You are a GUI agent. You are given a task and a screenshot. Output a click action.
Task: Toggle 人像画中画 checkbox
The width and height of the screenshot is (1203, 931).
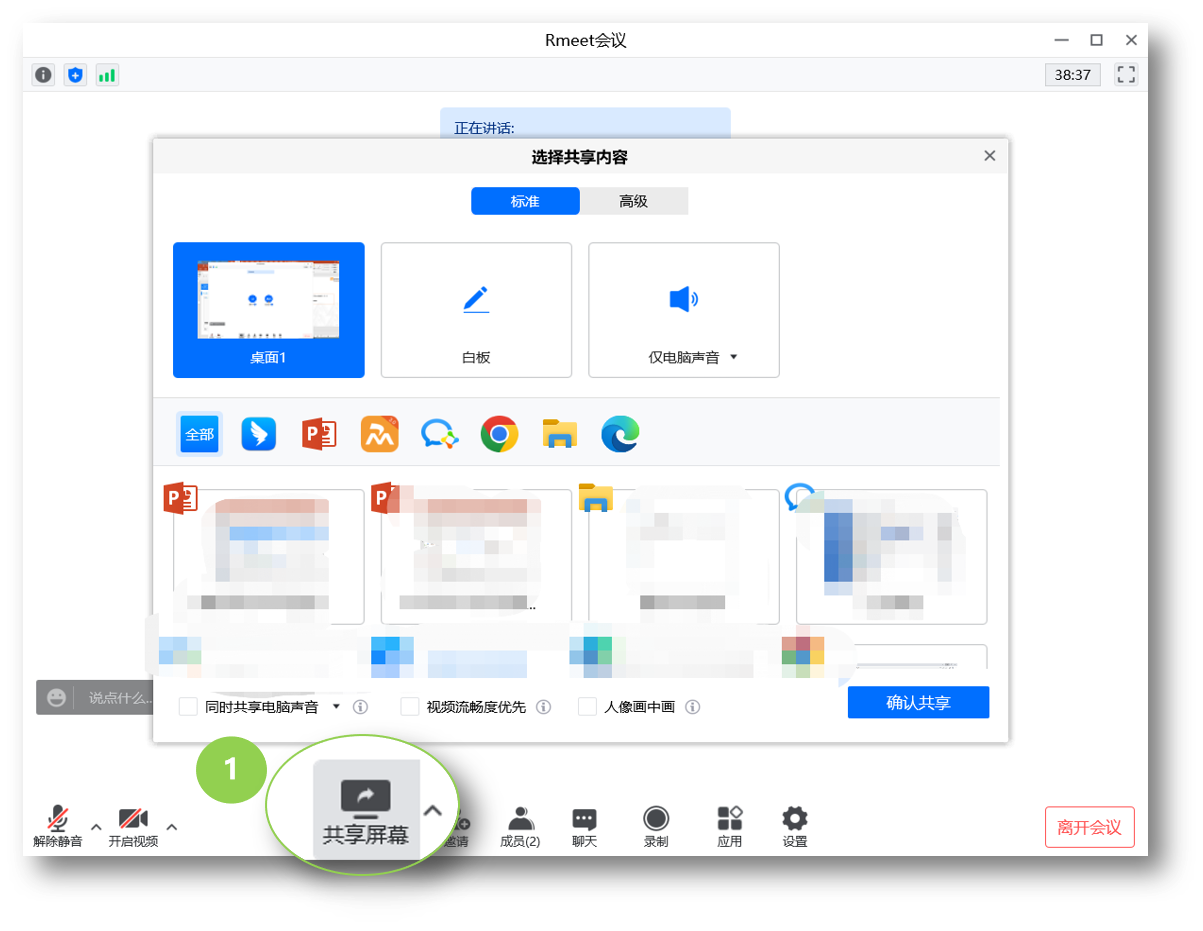588,707
